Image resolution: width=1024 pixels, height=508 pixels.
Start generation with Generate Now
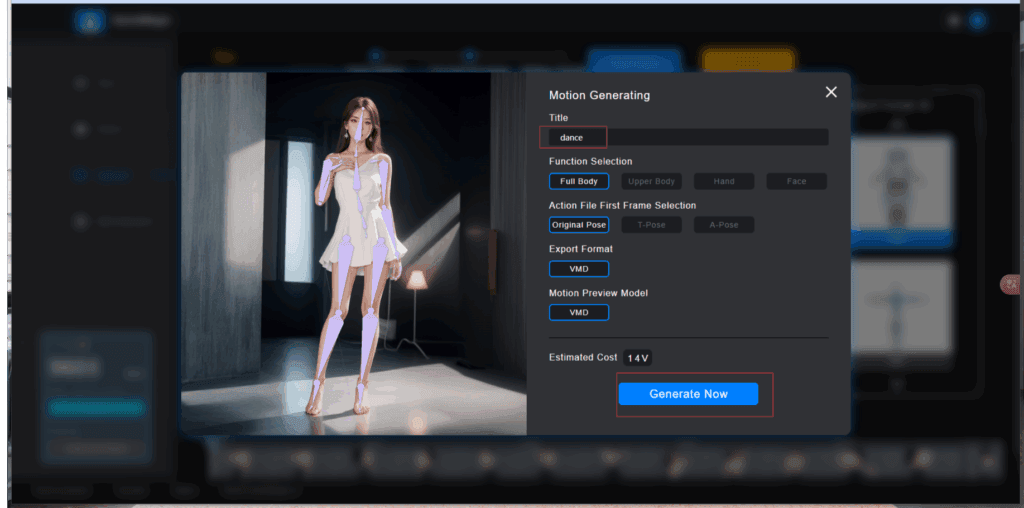point(688,394)
